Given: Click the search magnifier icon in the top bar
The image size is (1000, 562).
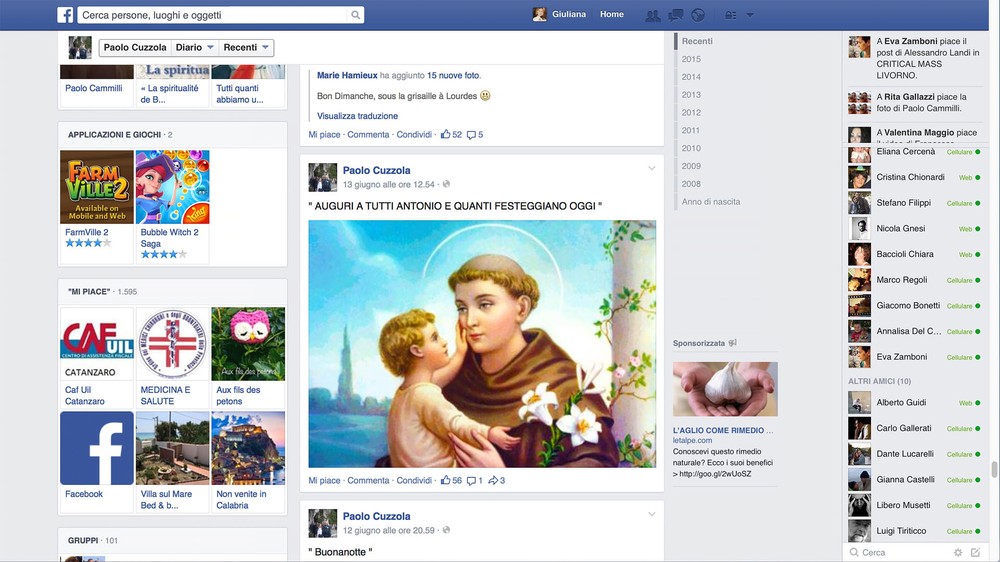Looking at the screenshot, I should click(355, 15).
